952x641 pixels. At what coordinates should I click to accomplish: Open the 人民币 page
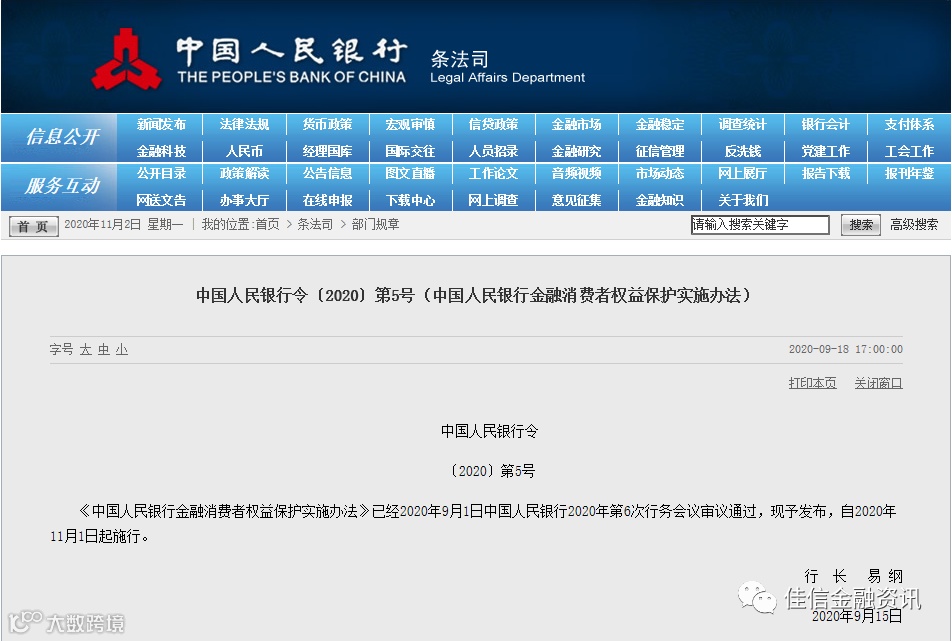pyautogui.click(x=244, y=151)
